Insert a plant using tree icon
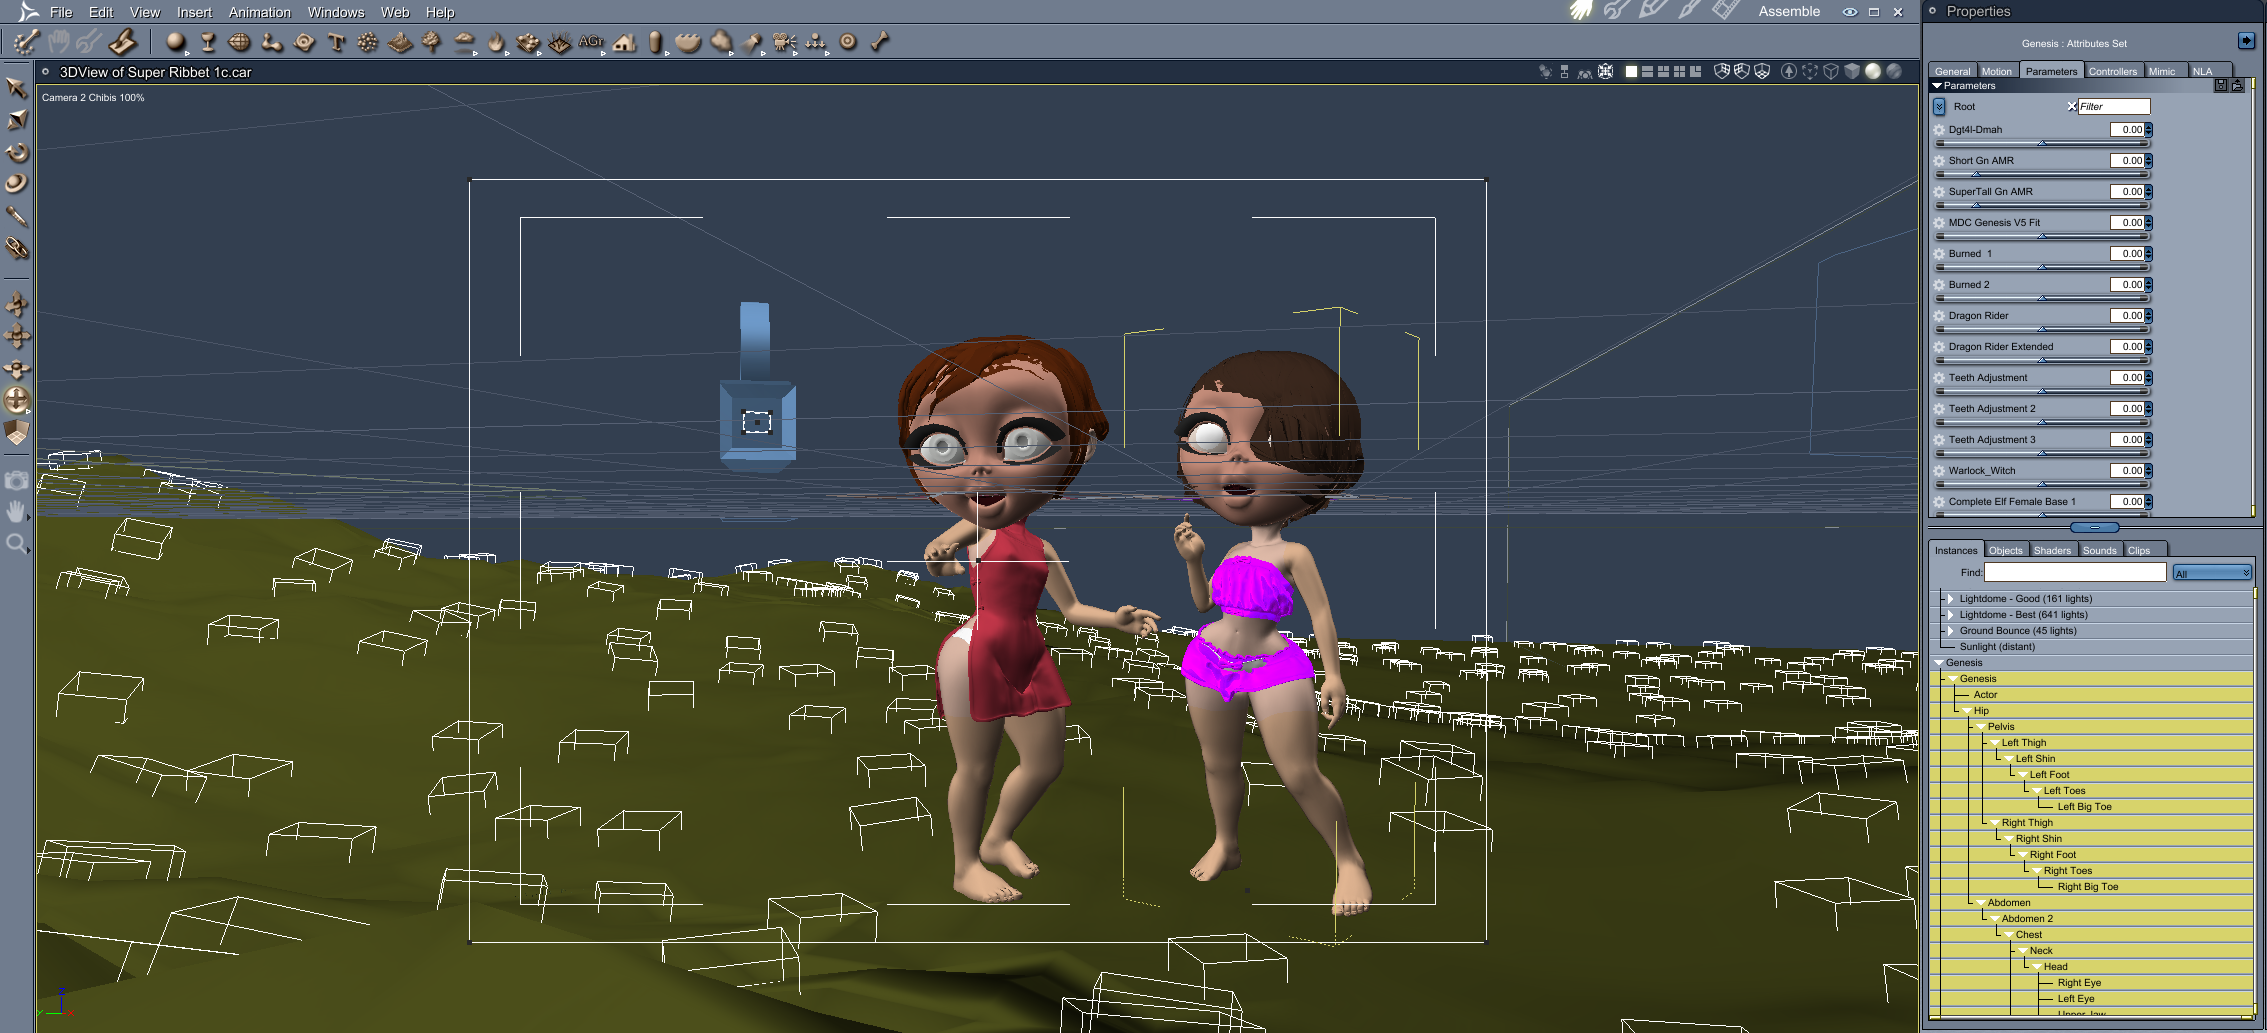The height and width of the screenshot is (1033, 2267). coord(432,42)
